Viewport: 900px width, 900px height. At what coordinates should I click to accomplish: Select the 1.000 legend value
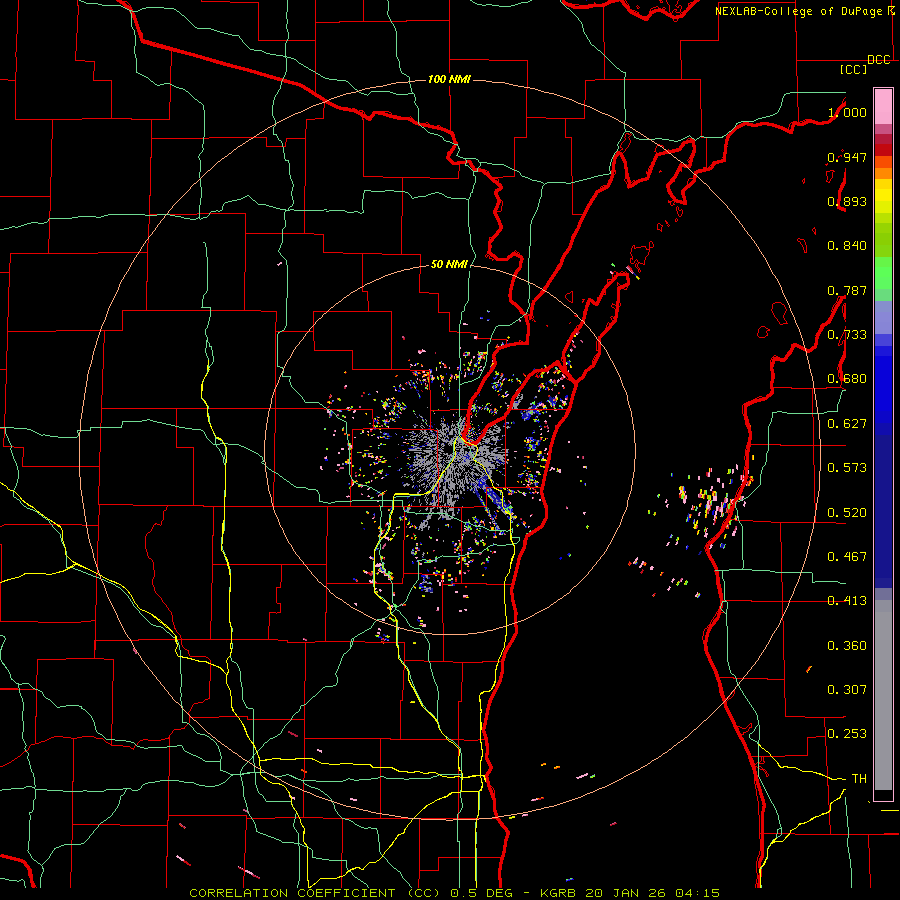(847, 112)
